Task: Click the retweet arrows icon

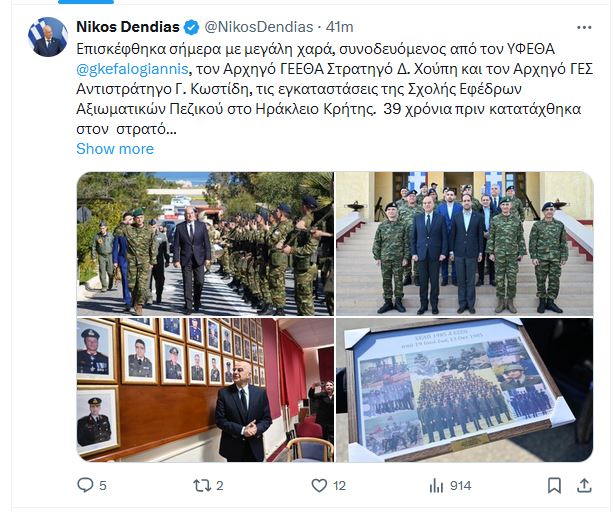Action: pos(202,486)
